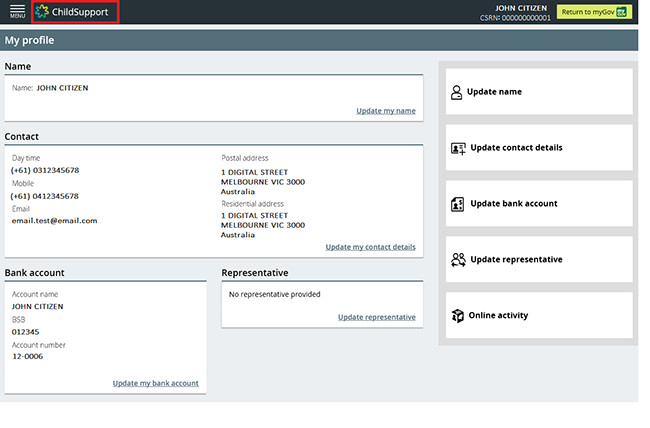The image size is (650, 428).
Task: Click the email.test@email.com address
Action: (54, 220)
